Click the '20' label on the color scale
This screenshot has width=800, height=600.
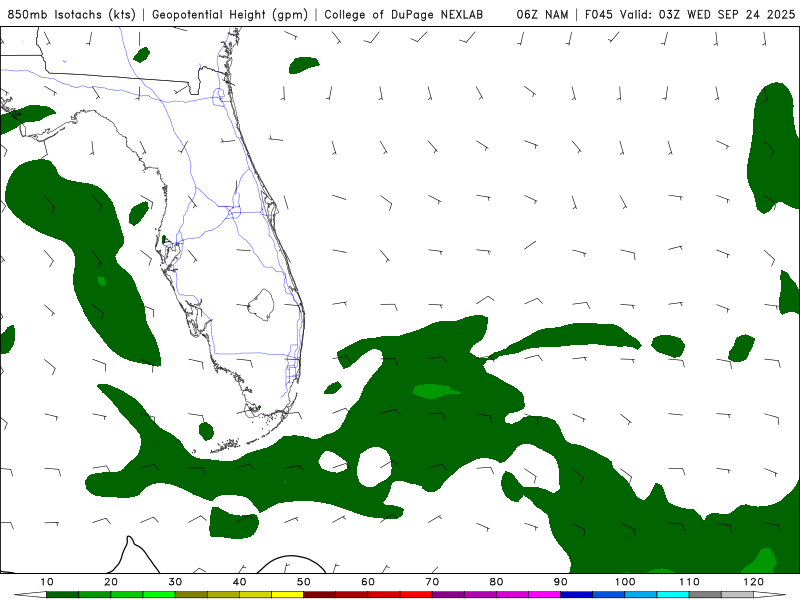click(x=111, y=582)
